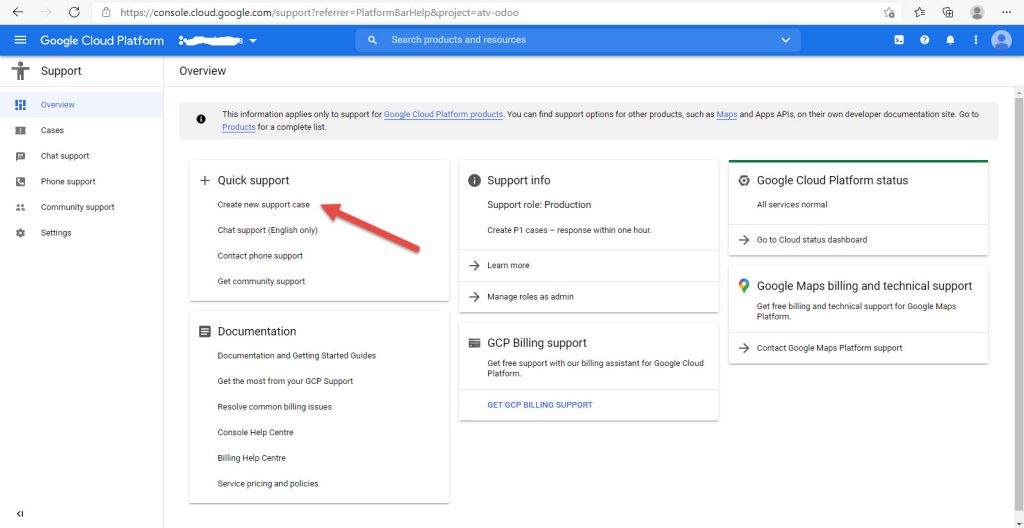Click Create new support case
The width and height of the screenshot is (1024, 528).
point(263,205)
